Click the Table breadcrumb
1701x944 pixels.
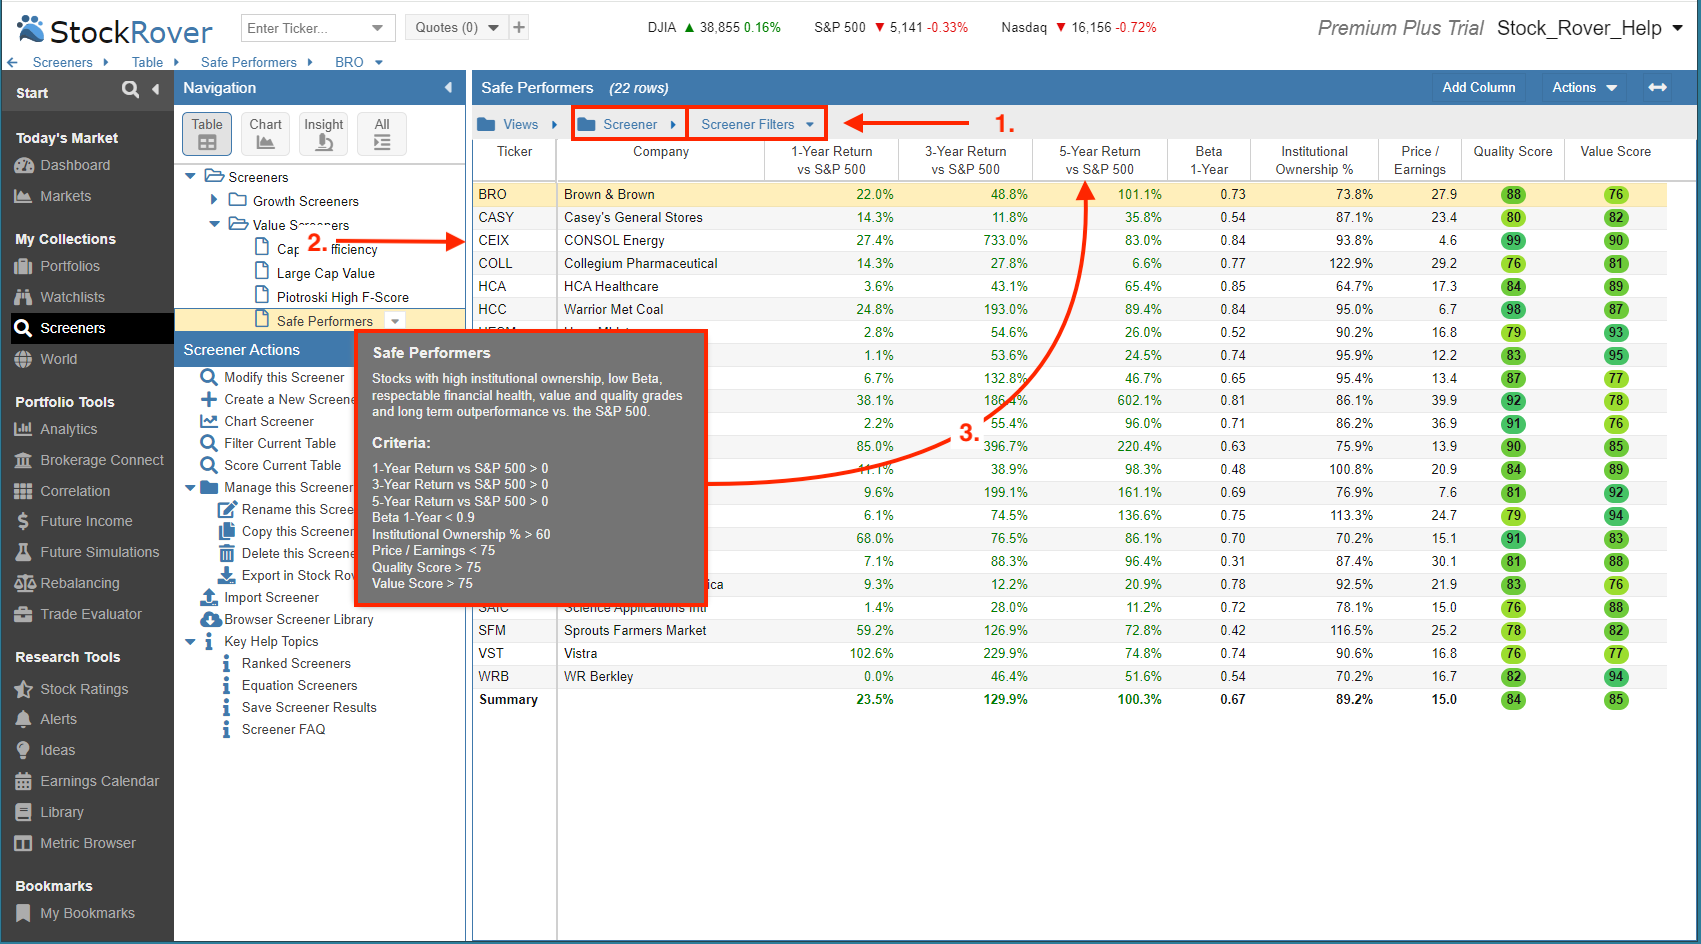tap(147, 62)
